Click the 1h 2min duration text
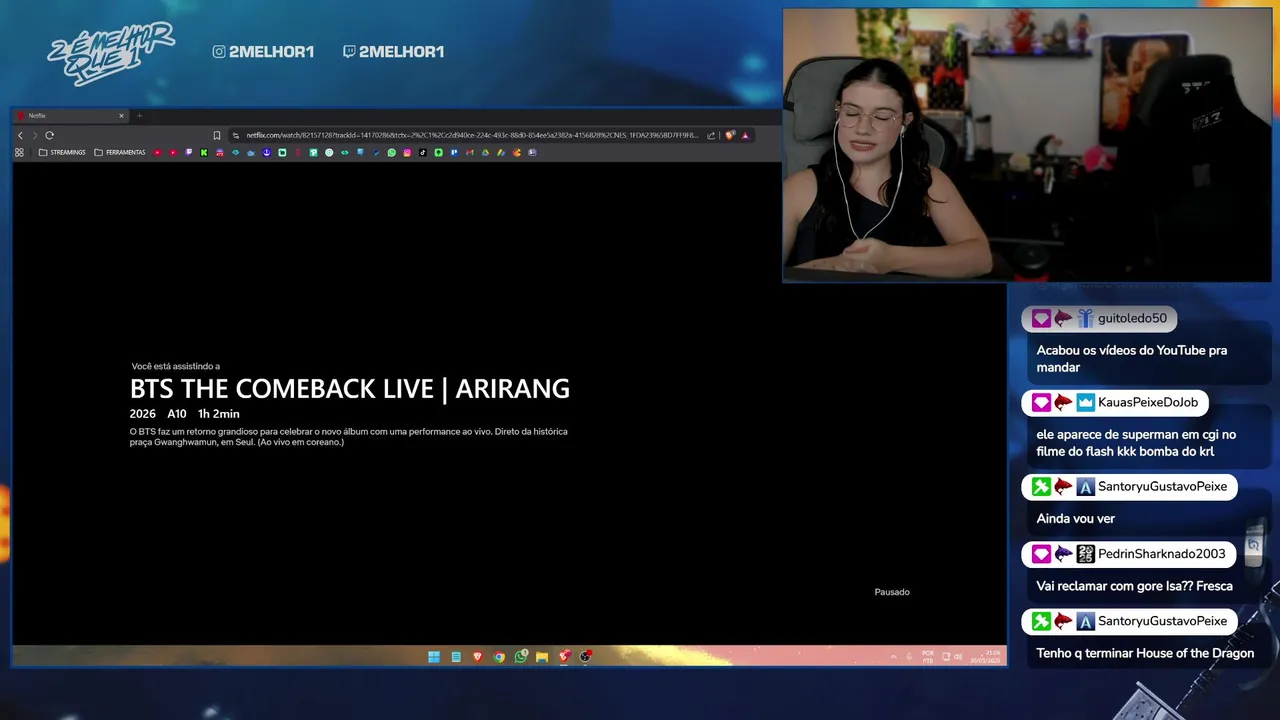This screenshot has width=1280, height=720. click(219, 414)
